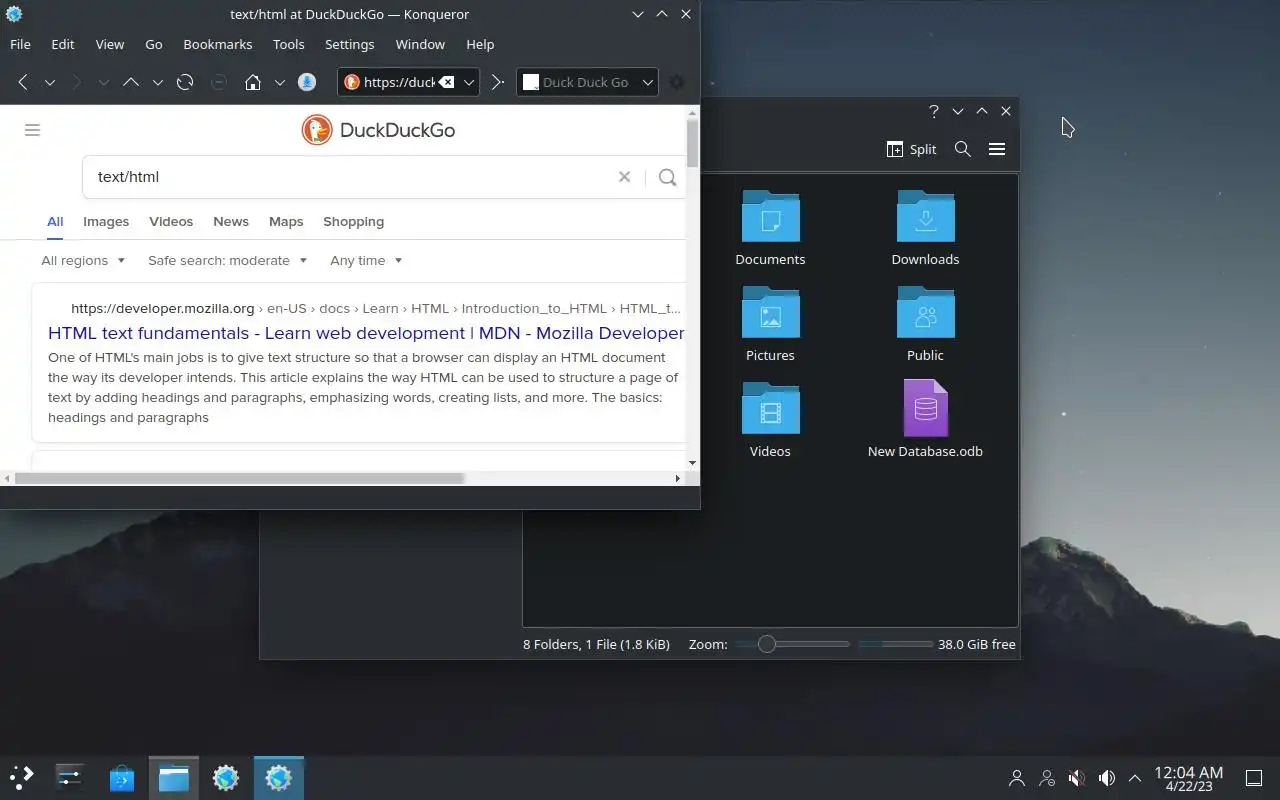Image resolution: width=1280 pixels, height=800 pixels.
Task: Open the Bookmarks menu
Action: tap(218, 44)
